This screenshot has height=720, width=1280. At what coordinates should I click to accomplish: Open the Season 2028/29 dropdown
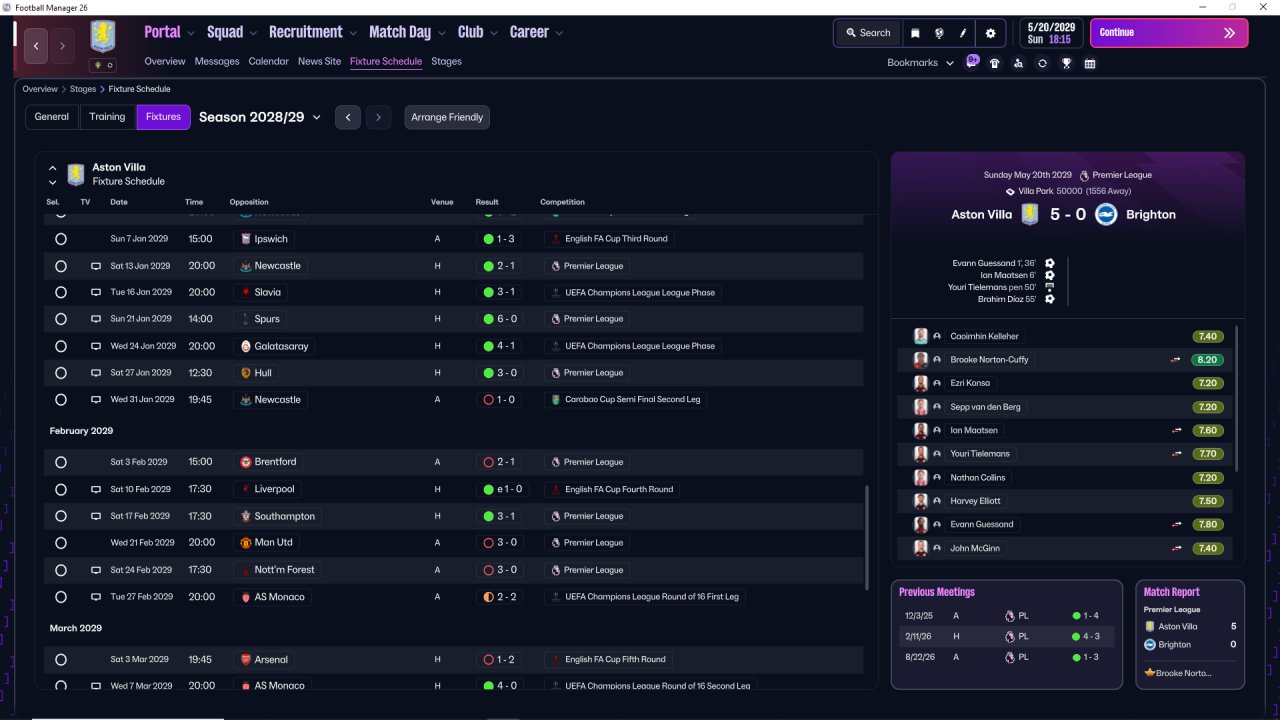click(x=260, y=117)
